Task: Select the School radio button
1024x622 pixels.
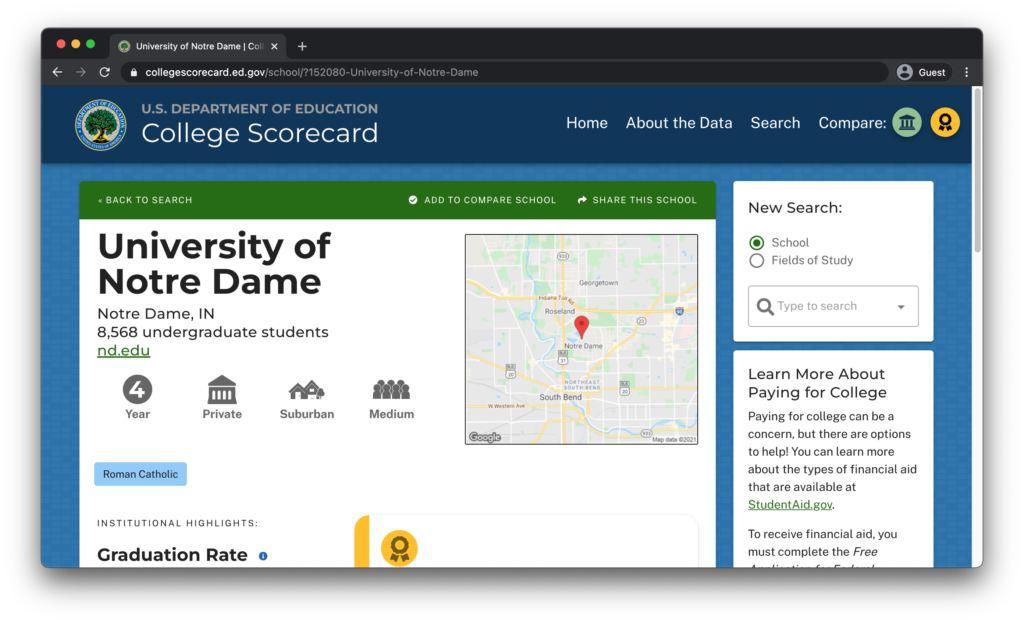Action: (756, 243)
